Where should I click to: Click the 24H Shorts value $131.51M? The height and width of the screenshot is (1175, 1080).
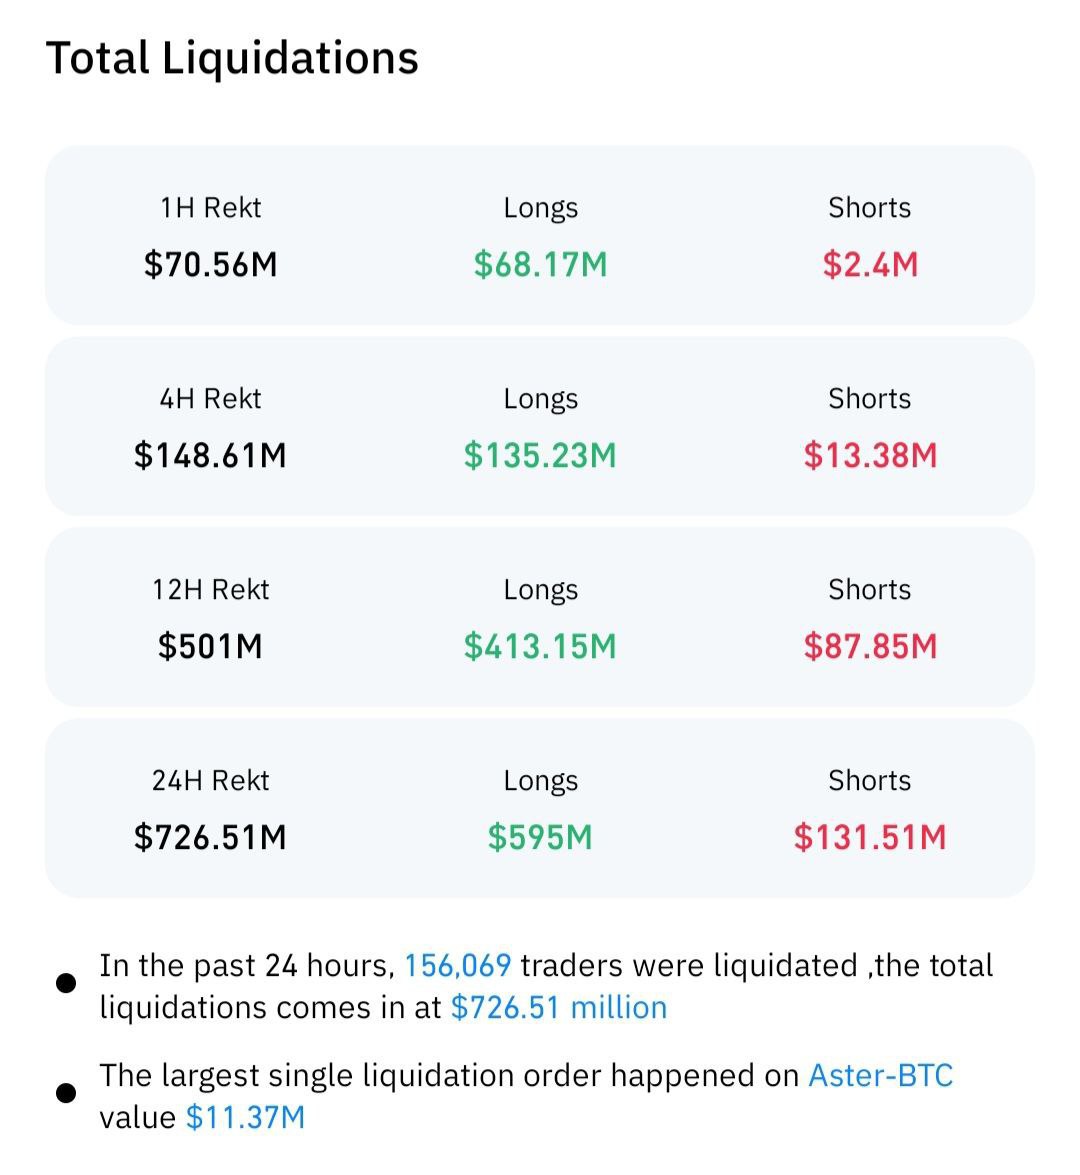(870, 838)
